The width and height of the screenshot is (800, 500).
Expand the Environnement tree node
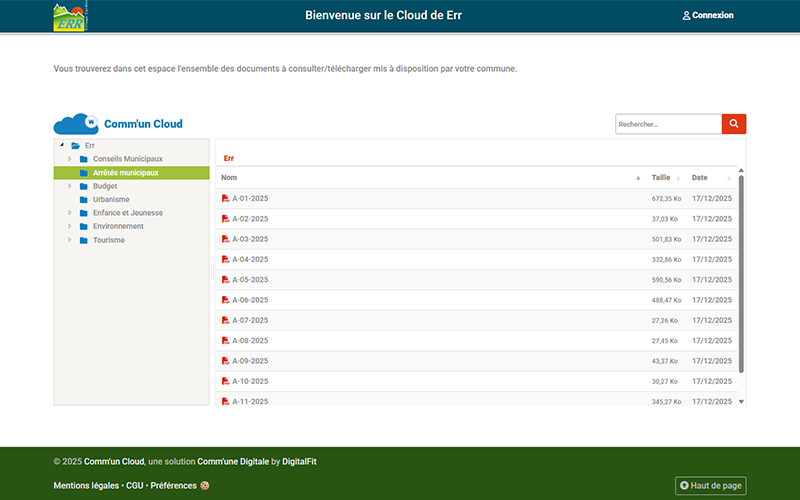[70, 226]
